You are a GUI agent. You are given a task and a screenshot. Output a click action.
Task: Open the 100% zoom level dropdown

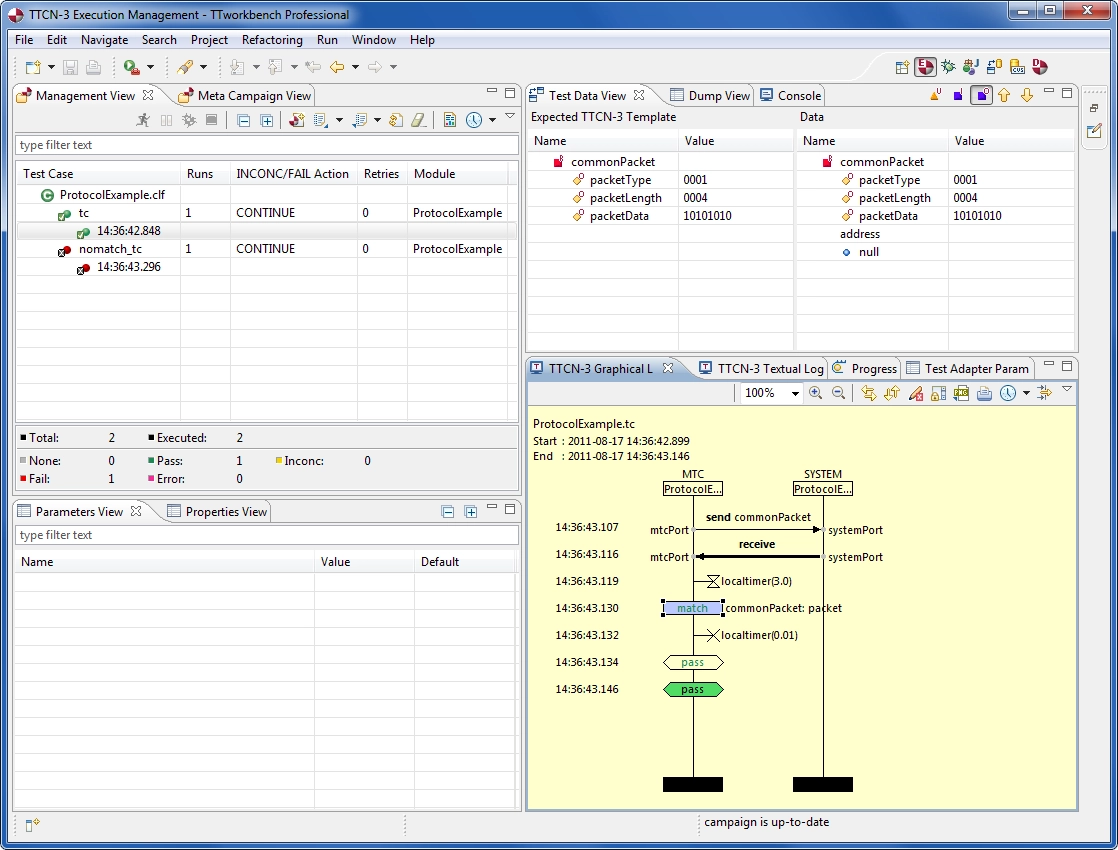pyautogui.click(x=795, y=394)
